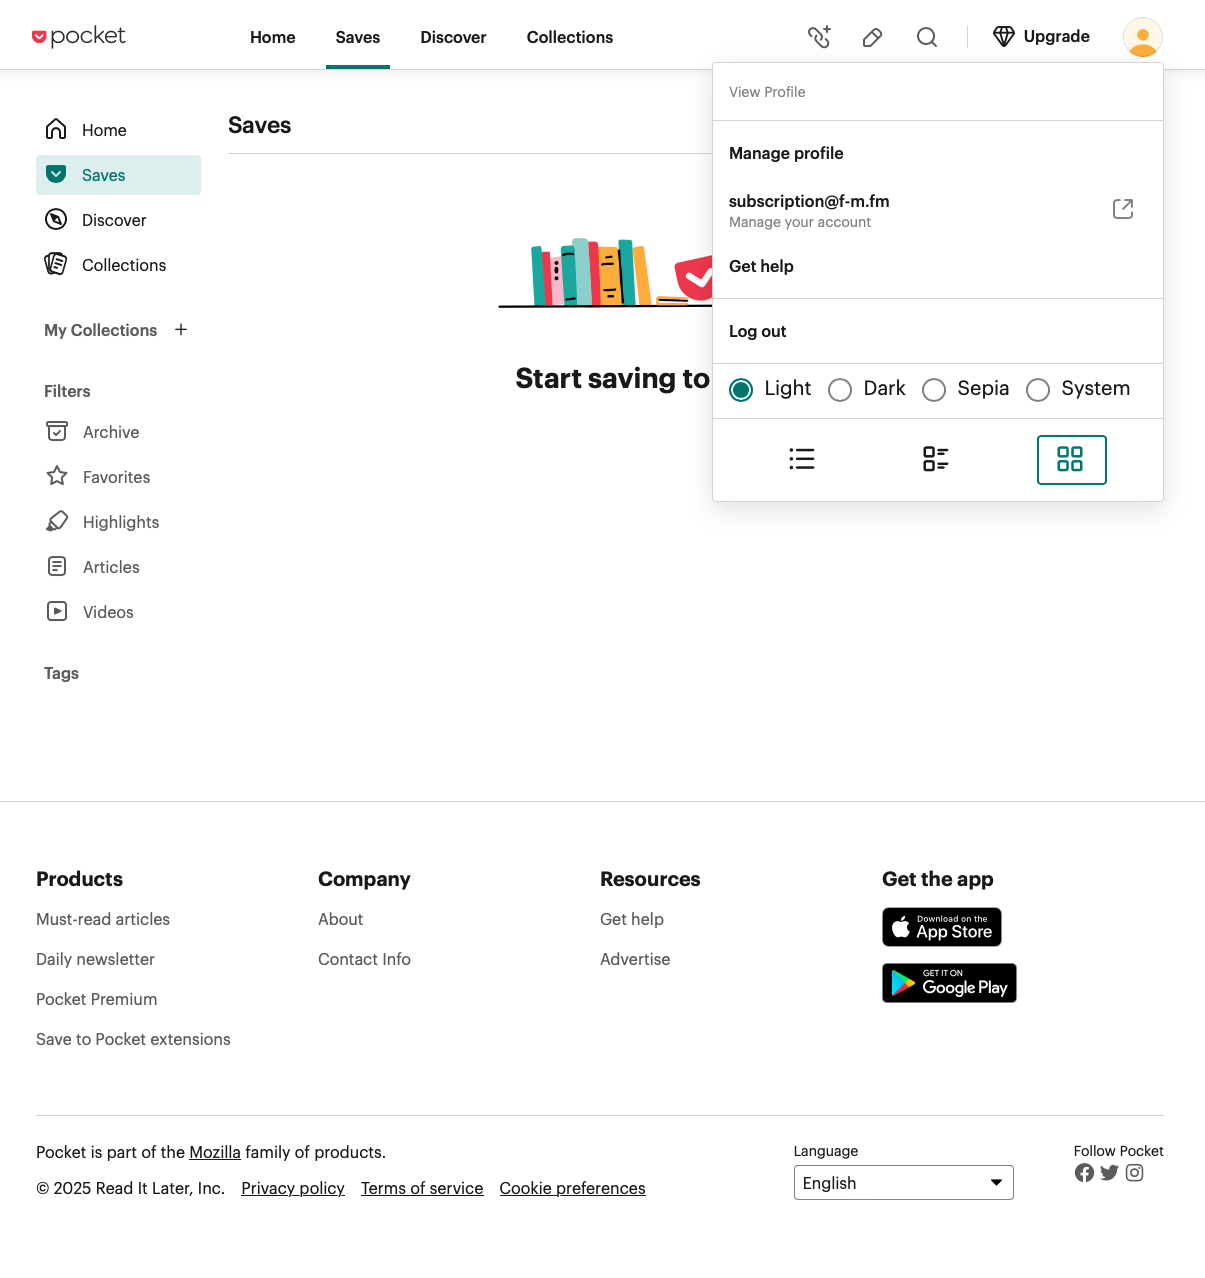Visit Pocket on Twitter icon
The image size is (1205, 1278).
(x=1109, y=1173)
